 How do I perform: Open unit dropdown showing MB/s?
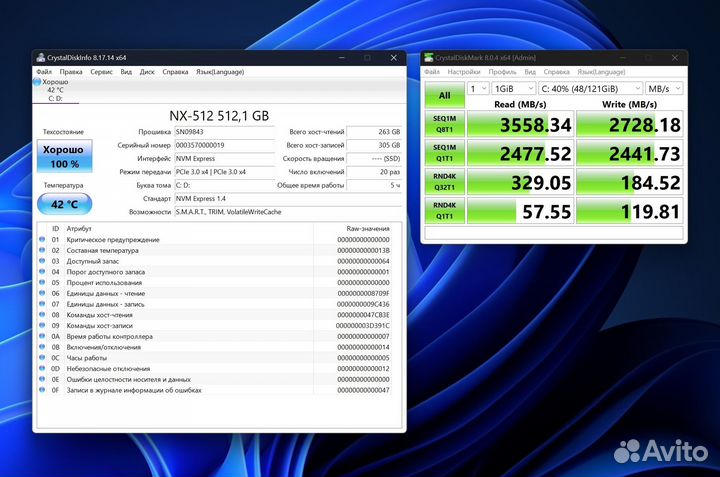point(664,89)
